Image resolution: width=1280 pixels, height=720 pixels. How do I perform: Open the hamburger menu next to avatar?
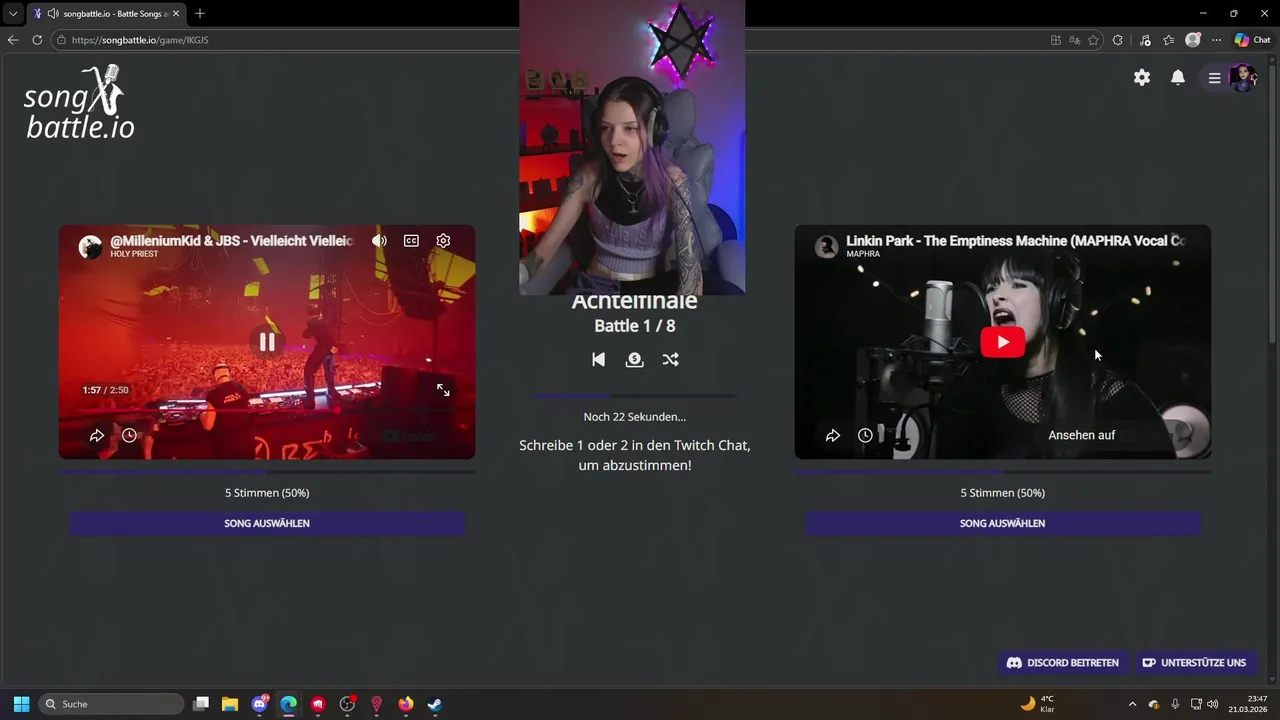[1214, 78]
